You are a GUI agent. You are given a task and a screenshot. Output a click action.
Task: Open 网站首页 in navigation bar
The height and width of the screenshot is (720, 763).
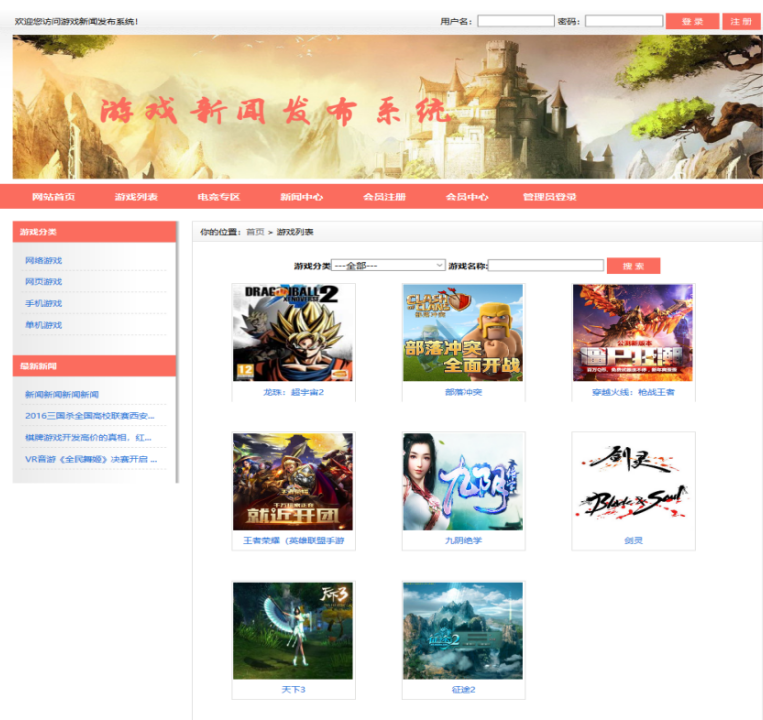54,197
